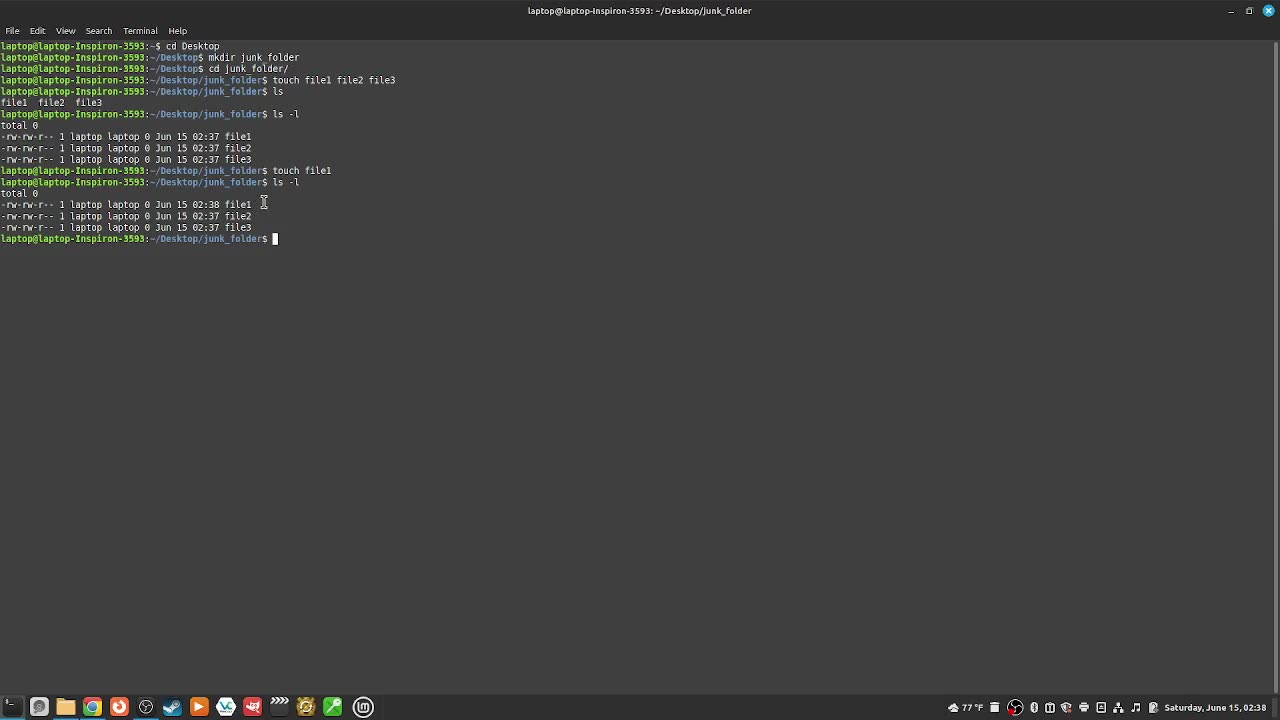
Task: Click the cursor at the last prompt
Action: (276, 239)
